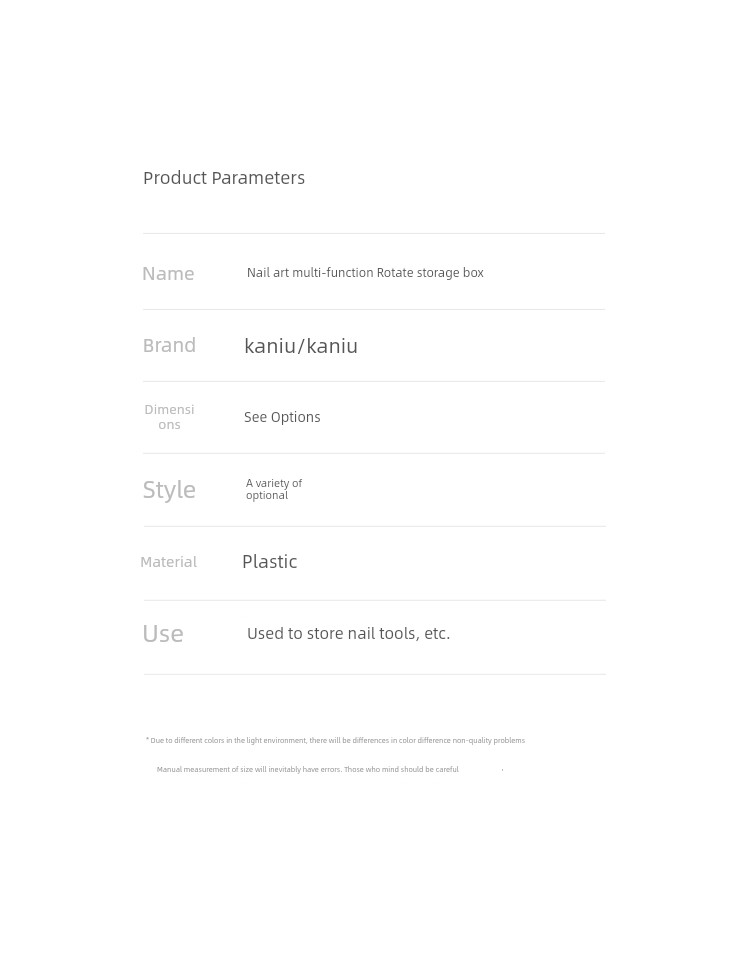The height and width of the screenshot is (979, 750).
Task: Click the Nail art multi-function storage box text
Action: [365, 273]
